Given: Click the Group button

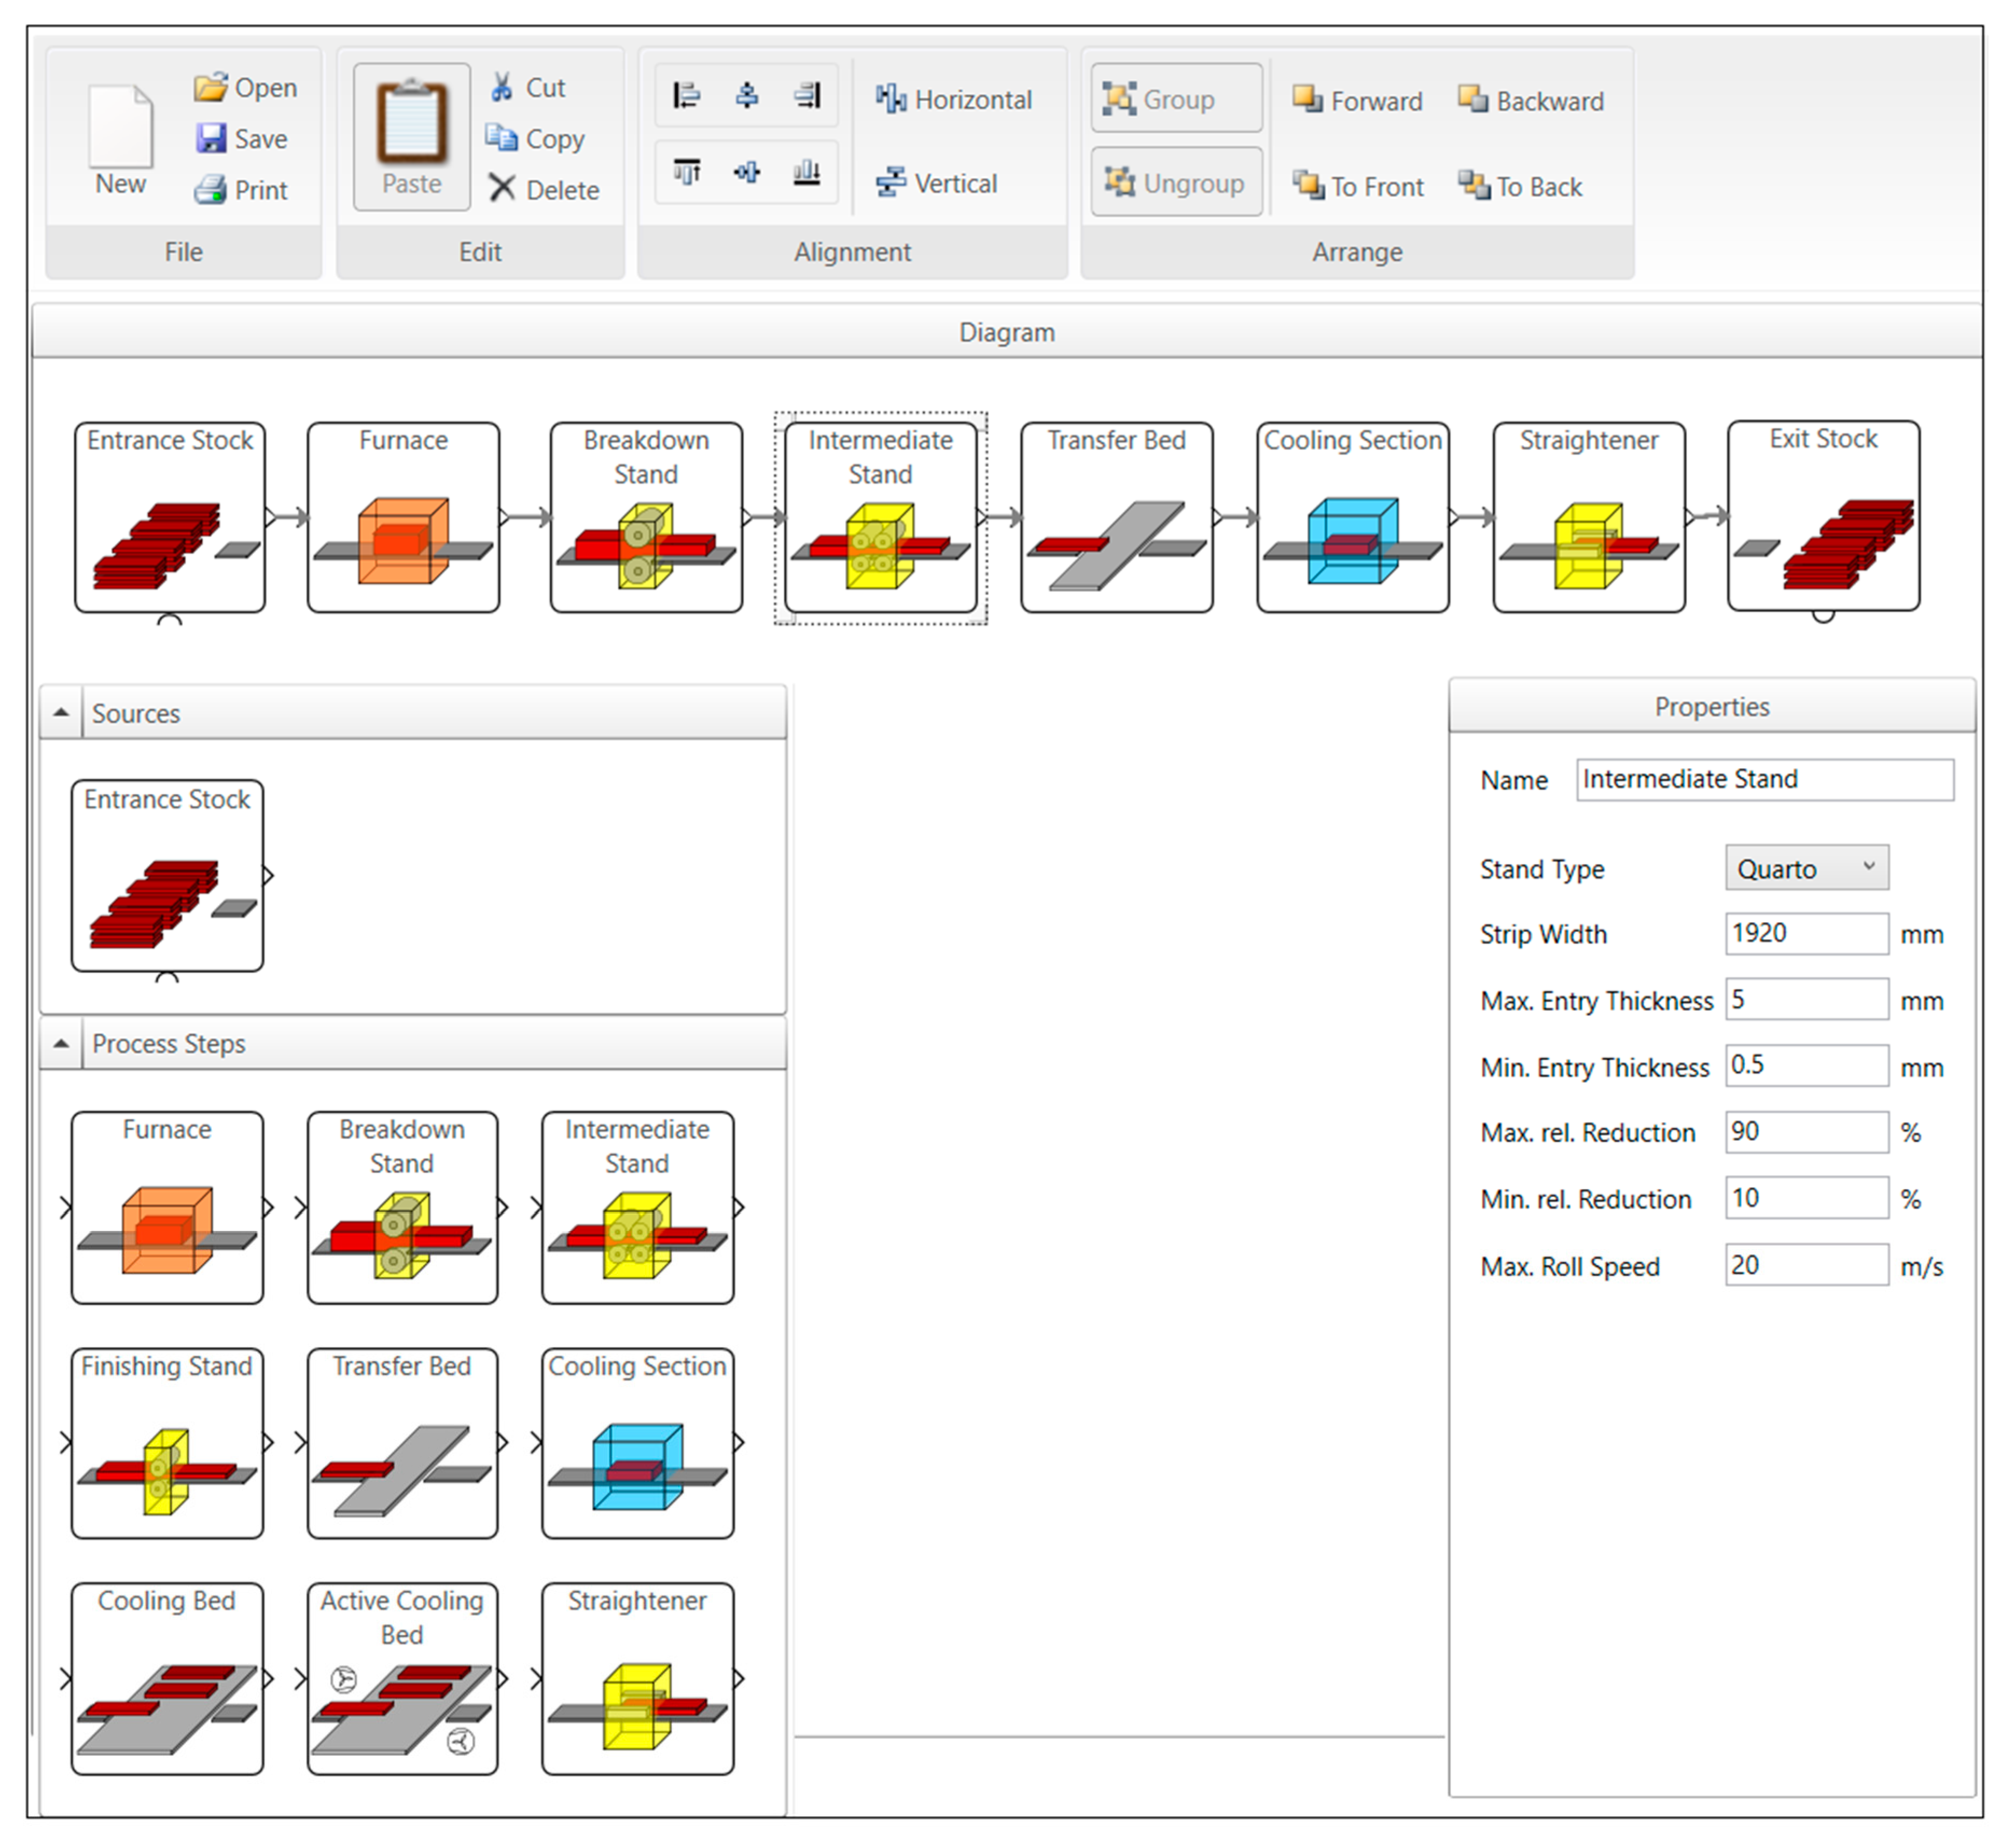Looking at the screenshot, I should pos(1176,99).
